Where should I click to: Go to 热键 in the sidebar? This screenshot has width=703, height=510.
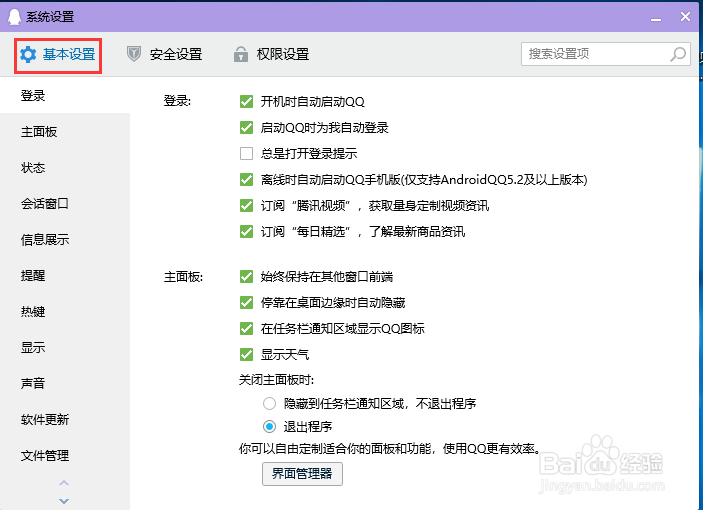click(65, 311)
